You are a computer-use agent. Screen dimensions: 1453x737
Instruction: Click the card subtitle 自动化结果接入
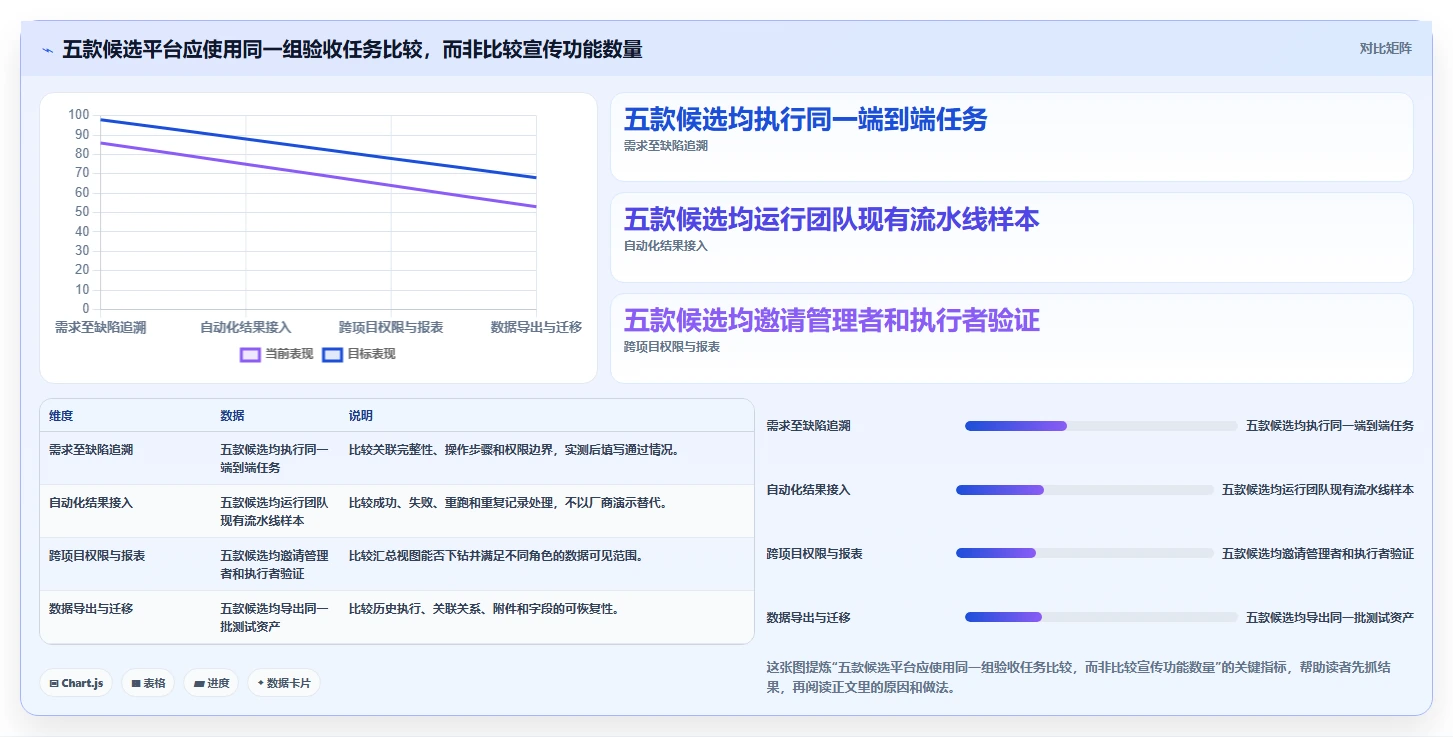point(665,246)
